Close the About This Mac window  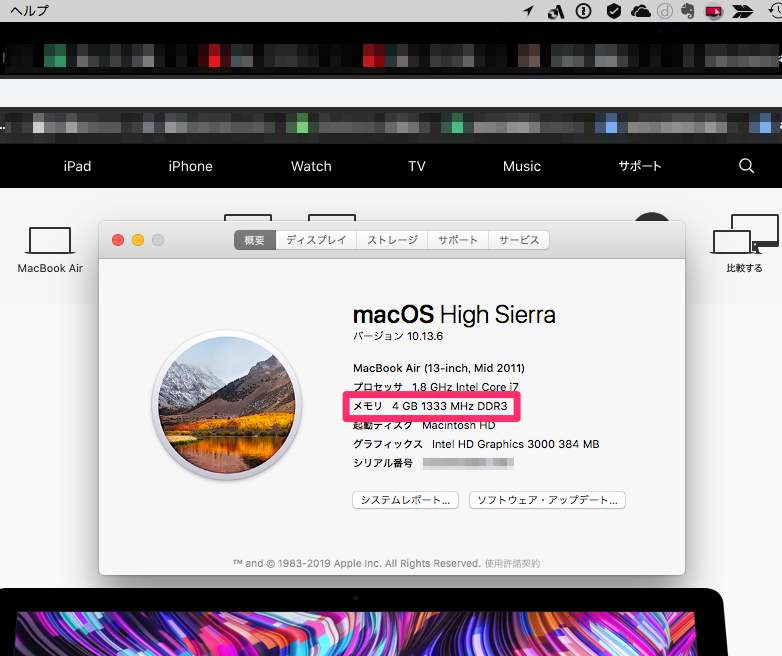tap(118, 240)
